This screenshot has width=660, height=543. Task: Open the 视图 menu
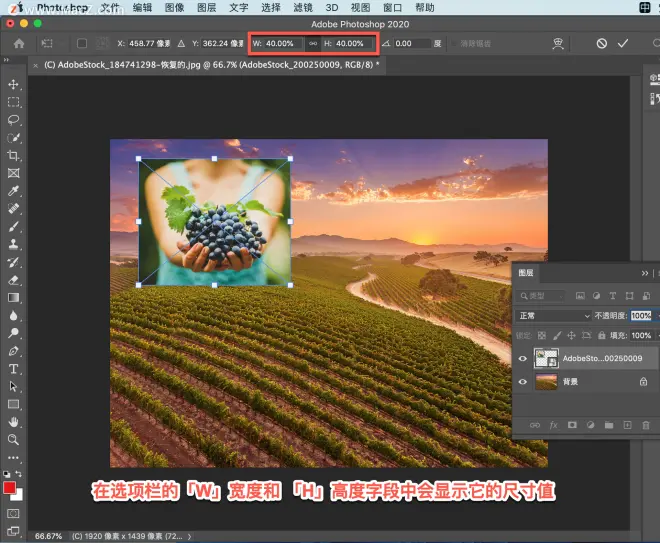click(x=361, y=8)
